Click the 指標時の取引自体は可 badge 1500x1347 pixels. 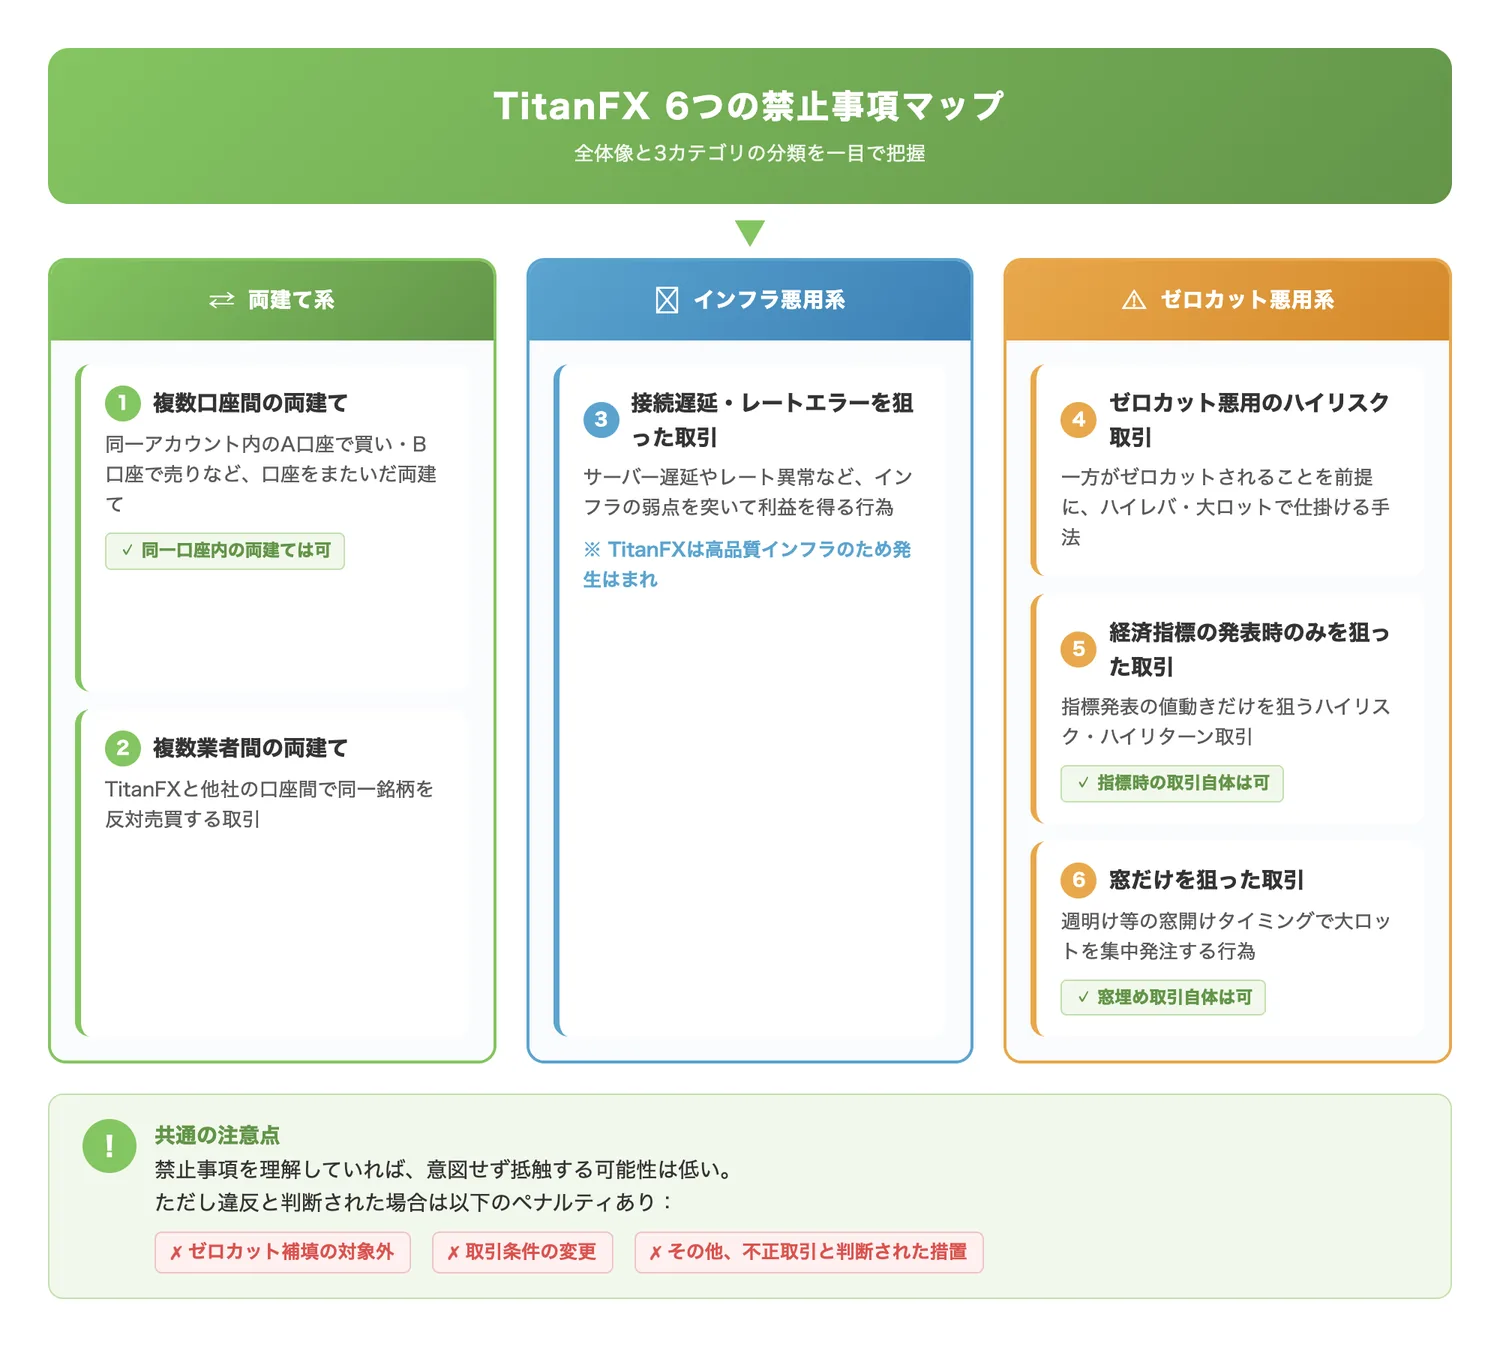[x=1172, y=783]
